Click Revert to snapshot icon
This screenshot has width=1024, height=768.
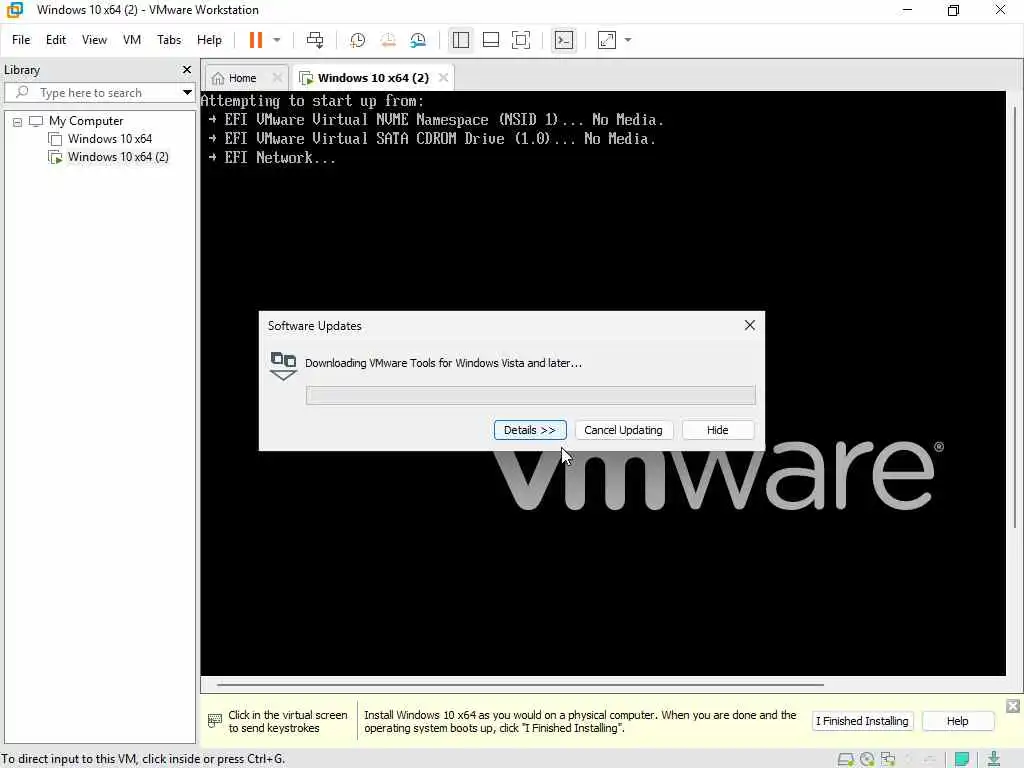388,40
